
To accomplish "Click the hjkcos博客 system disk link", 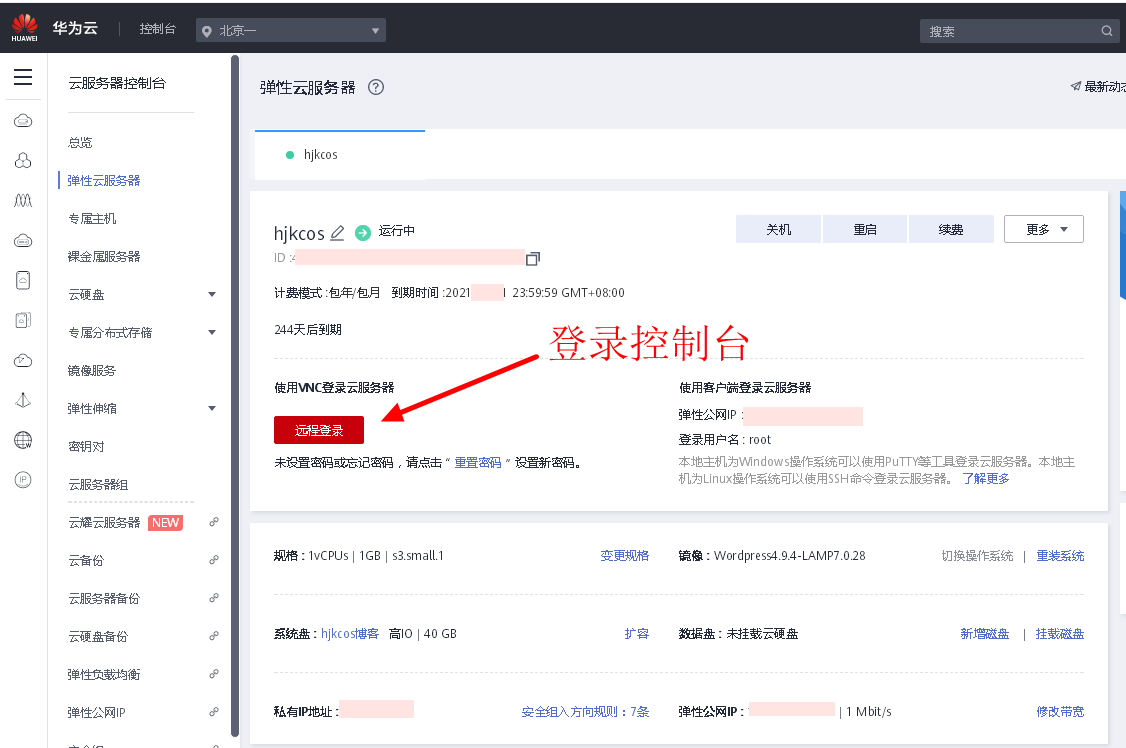I will coord(350,634).
